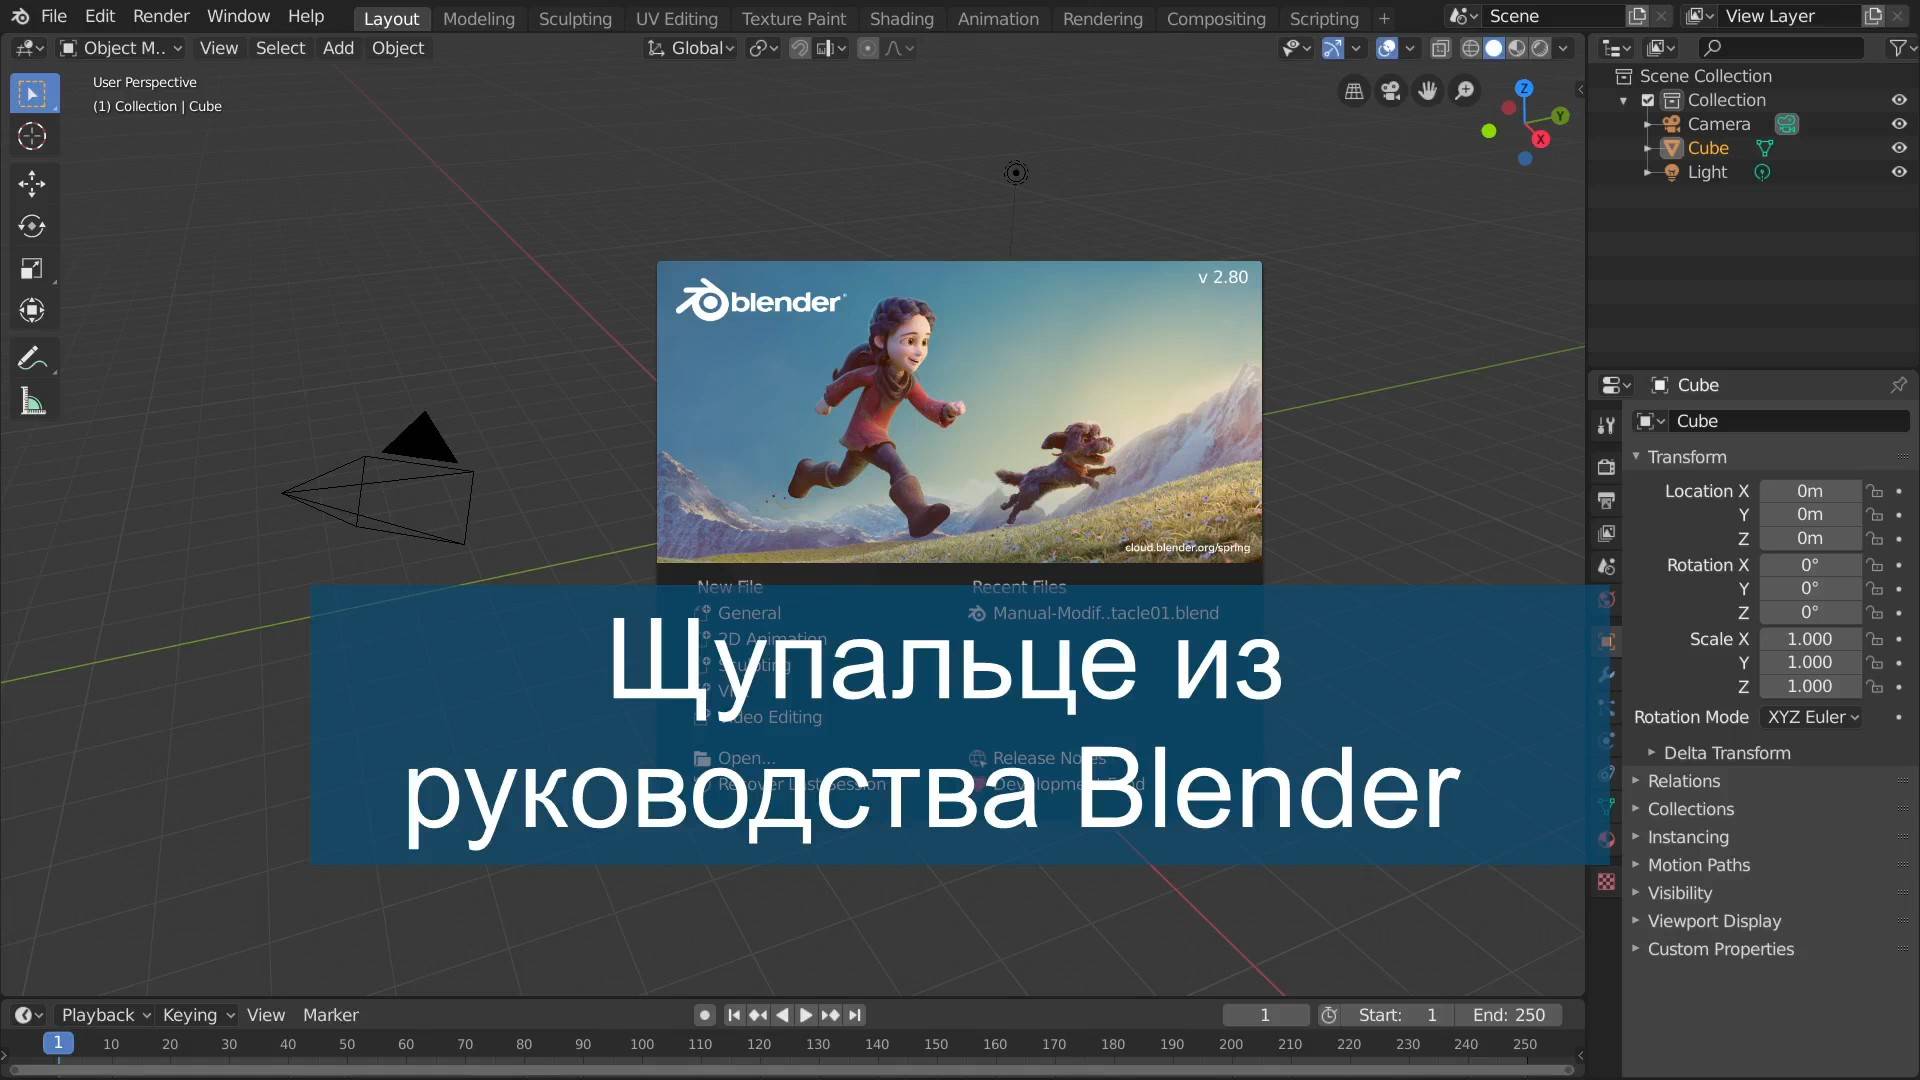Select the Cursor tool in the toolbar
This screenshot has height=1080, width=1920.
(x=33, y=136)
